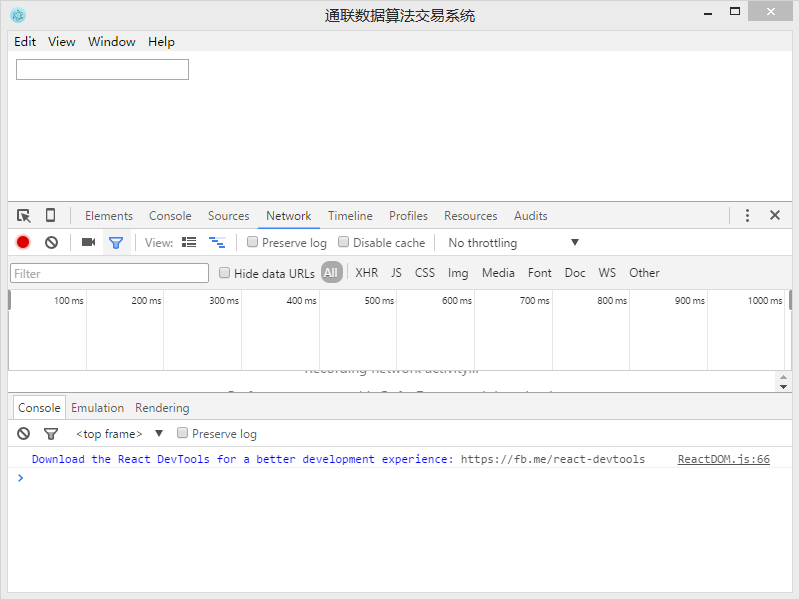Select the All filter toggle

[x=331, y=272]
